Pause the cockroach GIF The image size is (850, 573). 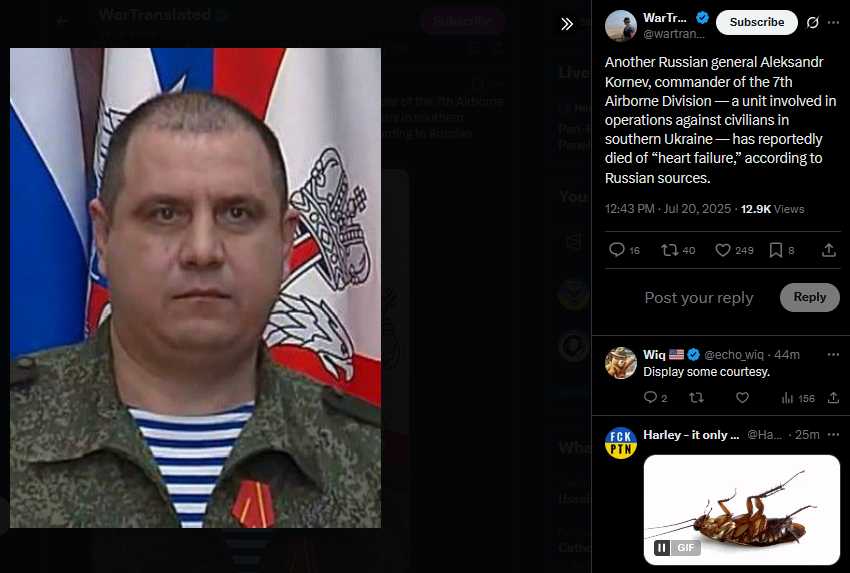coord(661,548)
